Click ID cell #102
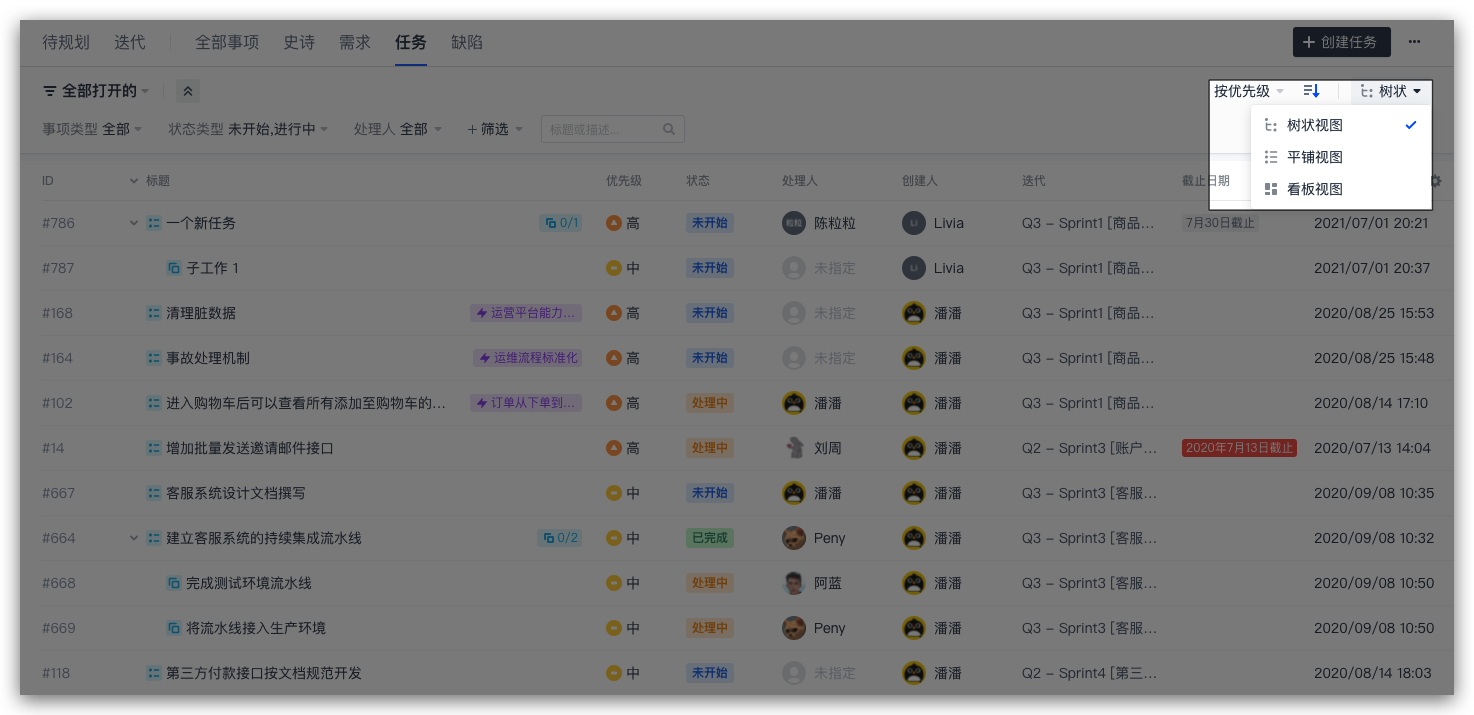The width and height of the screenshot is (1474, 715). click(57, 403)
